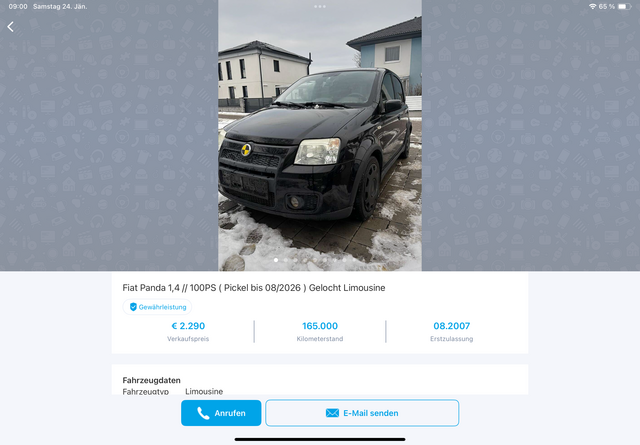640x445 pixels.
Task: Tap the Wi-Fi status icon
Action: click(x=593, y=7)
